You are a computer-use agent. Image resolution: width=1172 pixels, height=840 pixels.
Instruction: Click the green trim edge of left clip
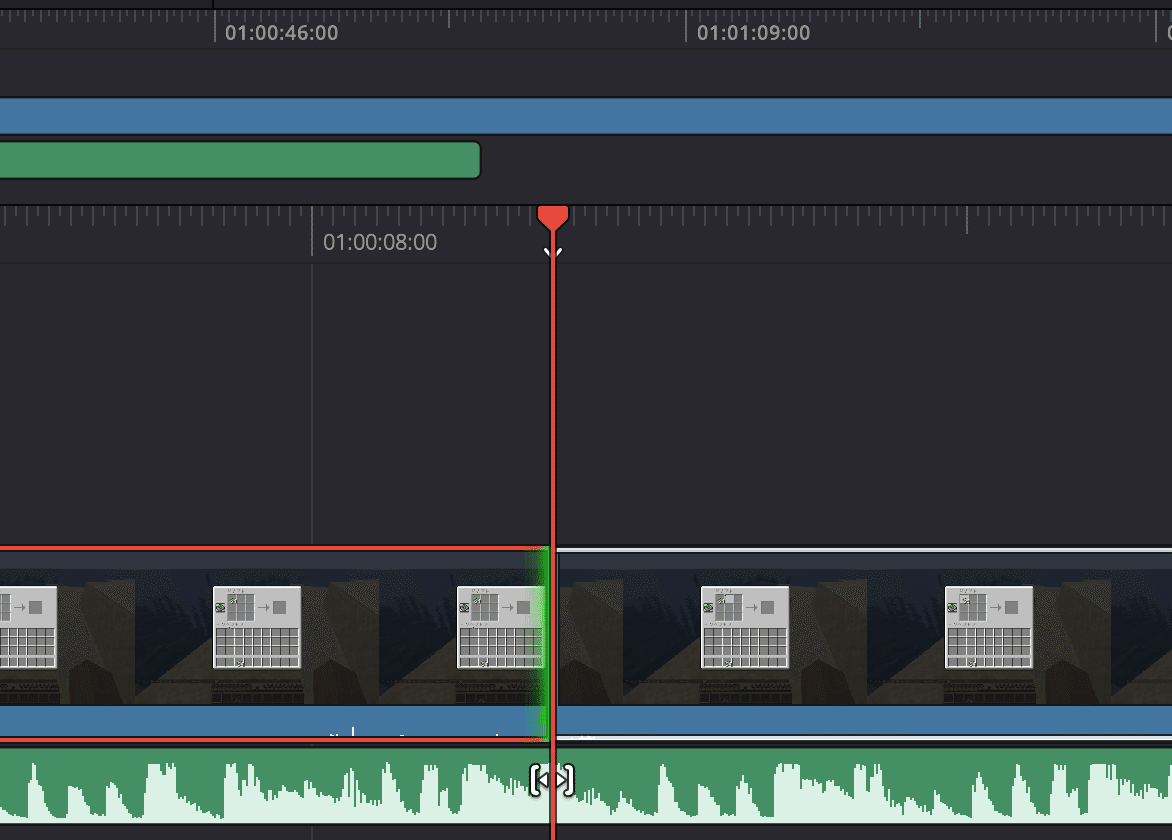[541, 644]
